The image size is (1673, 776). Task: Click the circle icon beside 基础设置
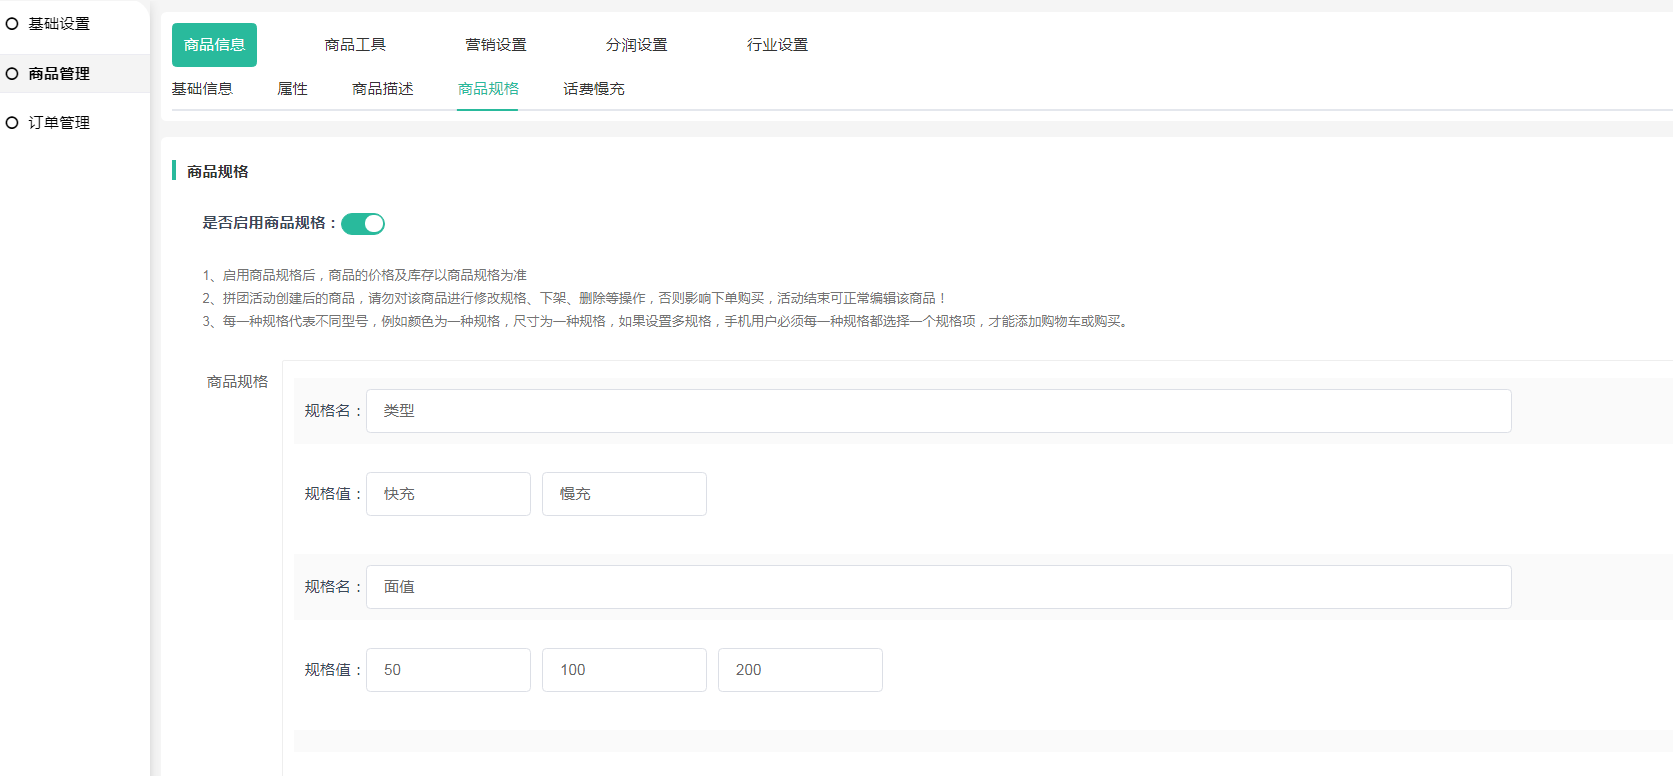coord(12,24)
